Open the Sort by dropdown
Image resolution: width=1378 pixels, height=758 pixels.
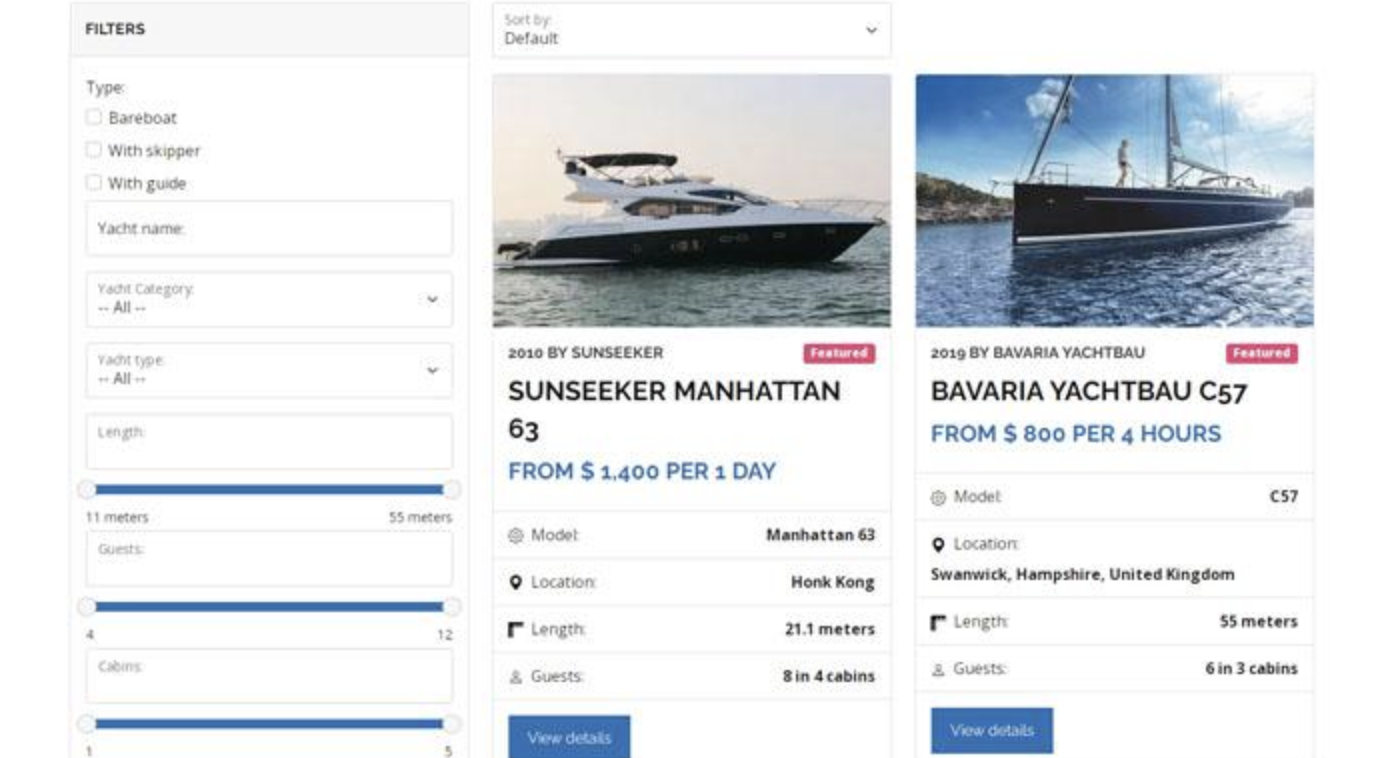coord(692,31)
